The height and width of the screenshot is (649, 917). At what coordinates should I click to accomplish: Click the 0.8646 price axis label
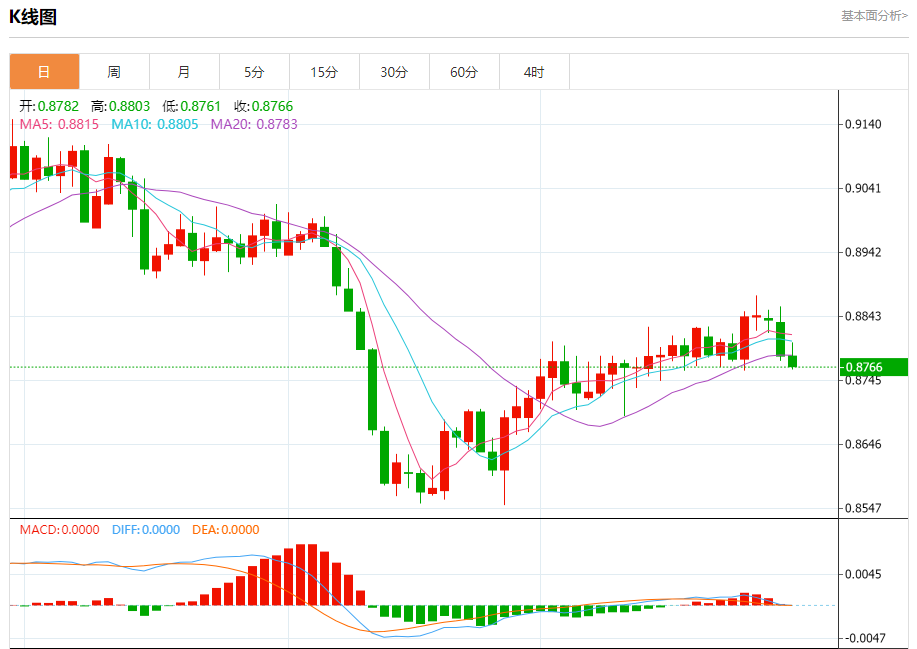click(x=863, y=444)
